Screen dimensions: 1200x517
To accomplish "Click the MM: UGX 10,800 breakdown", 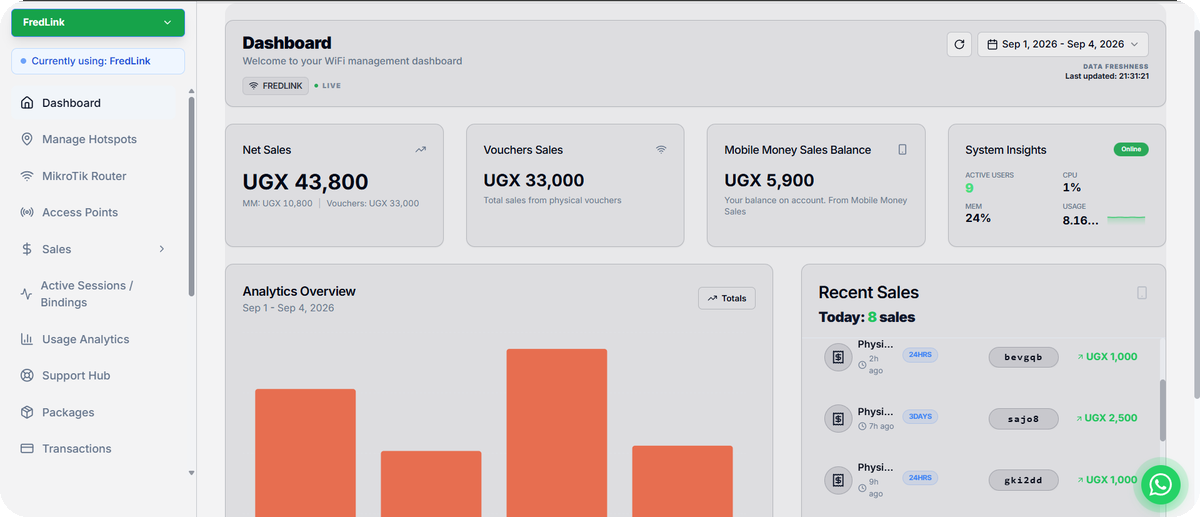I will pos(277,203).
